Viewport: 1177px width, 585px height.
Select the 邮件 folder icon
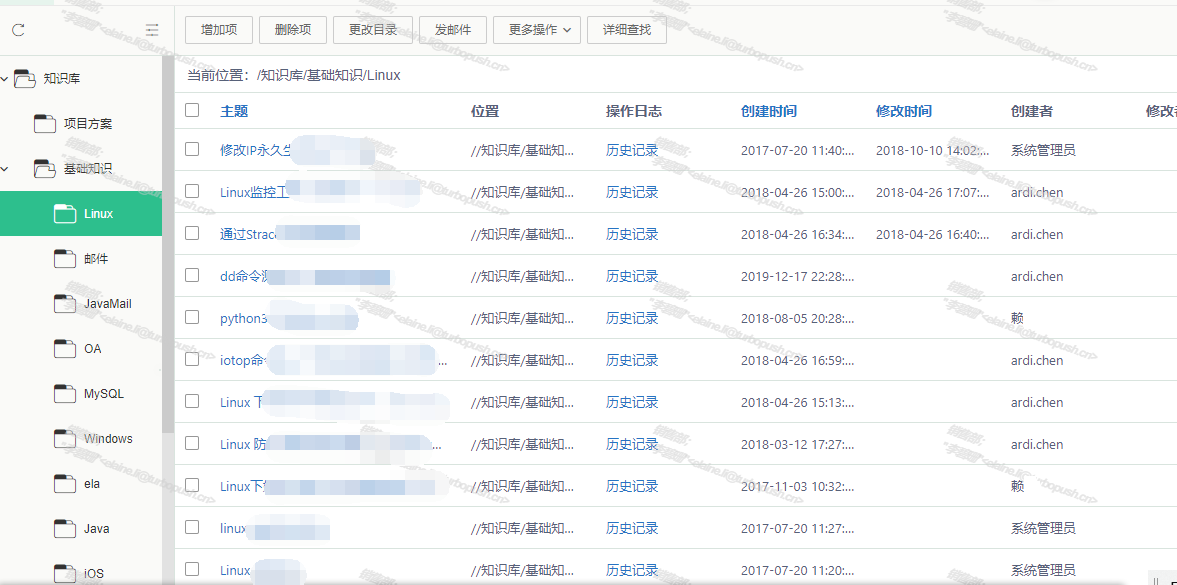pyautogui.click(x=65, y=259)
